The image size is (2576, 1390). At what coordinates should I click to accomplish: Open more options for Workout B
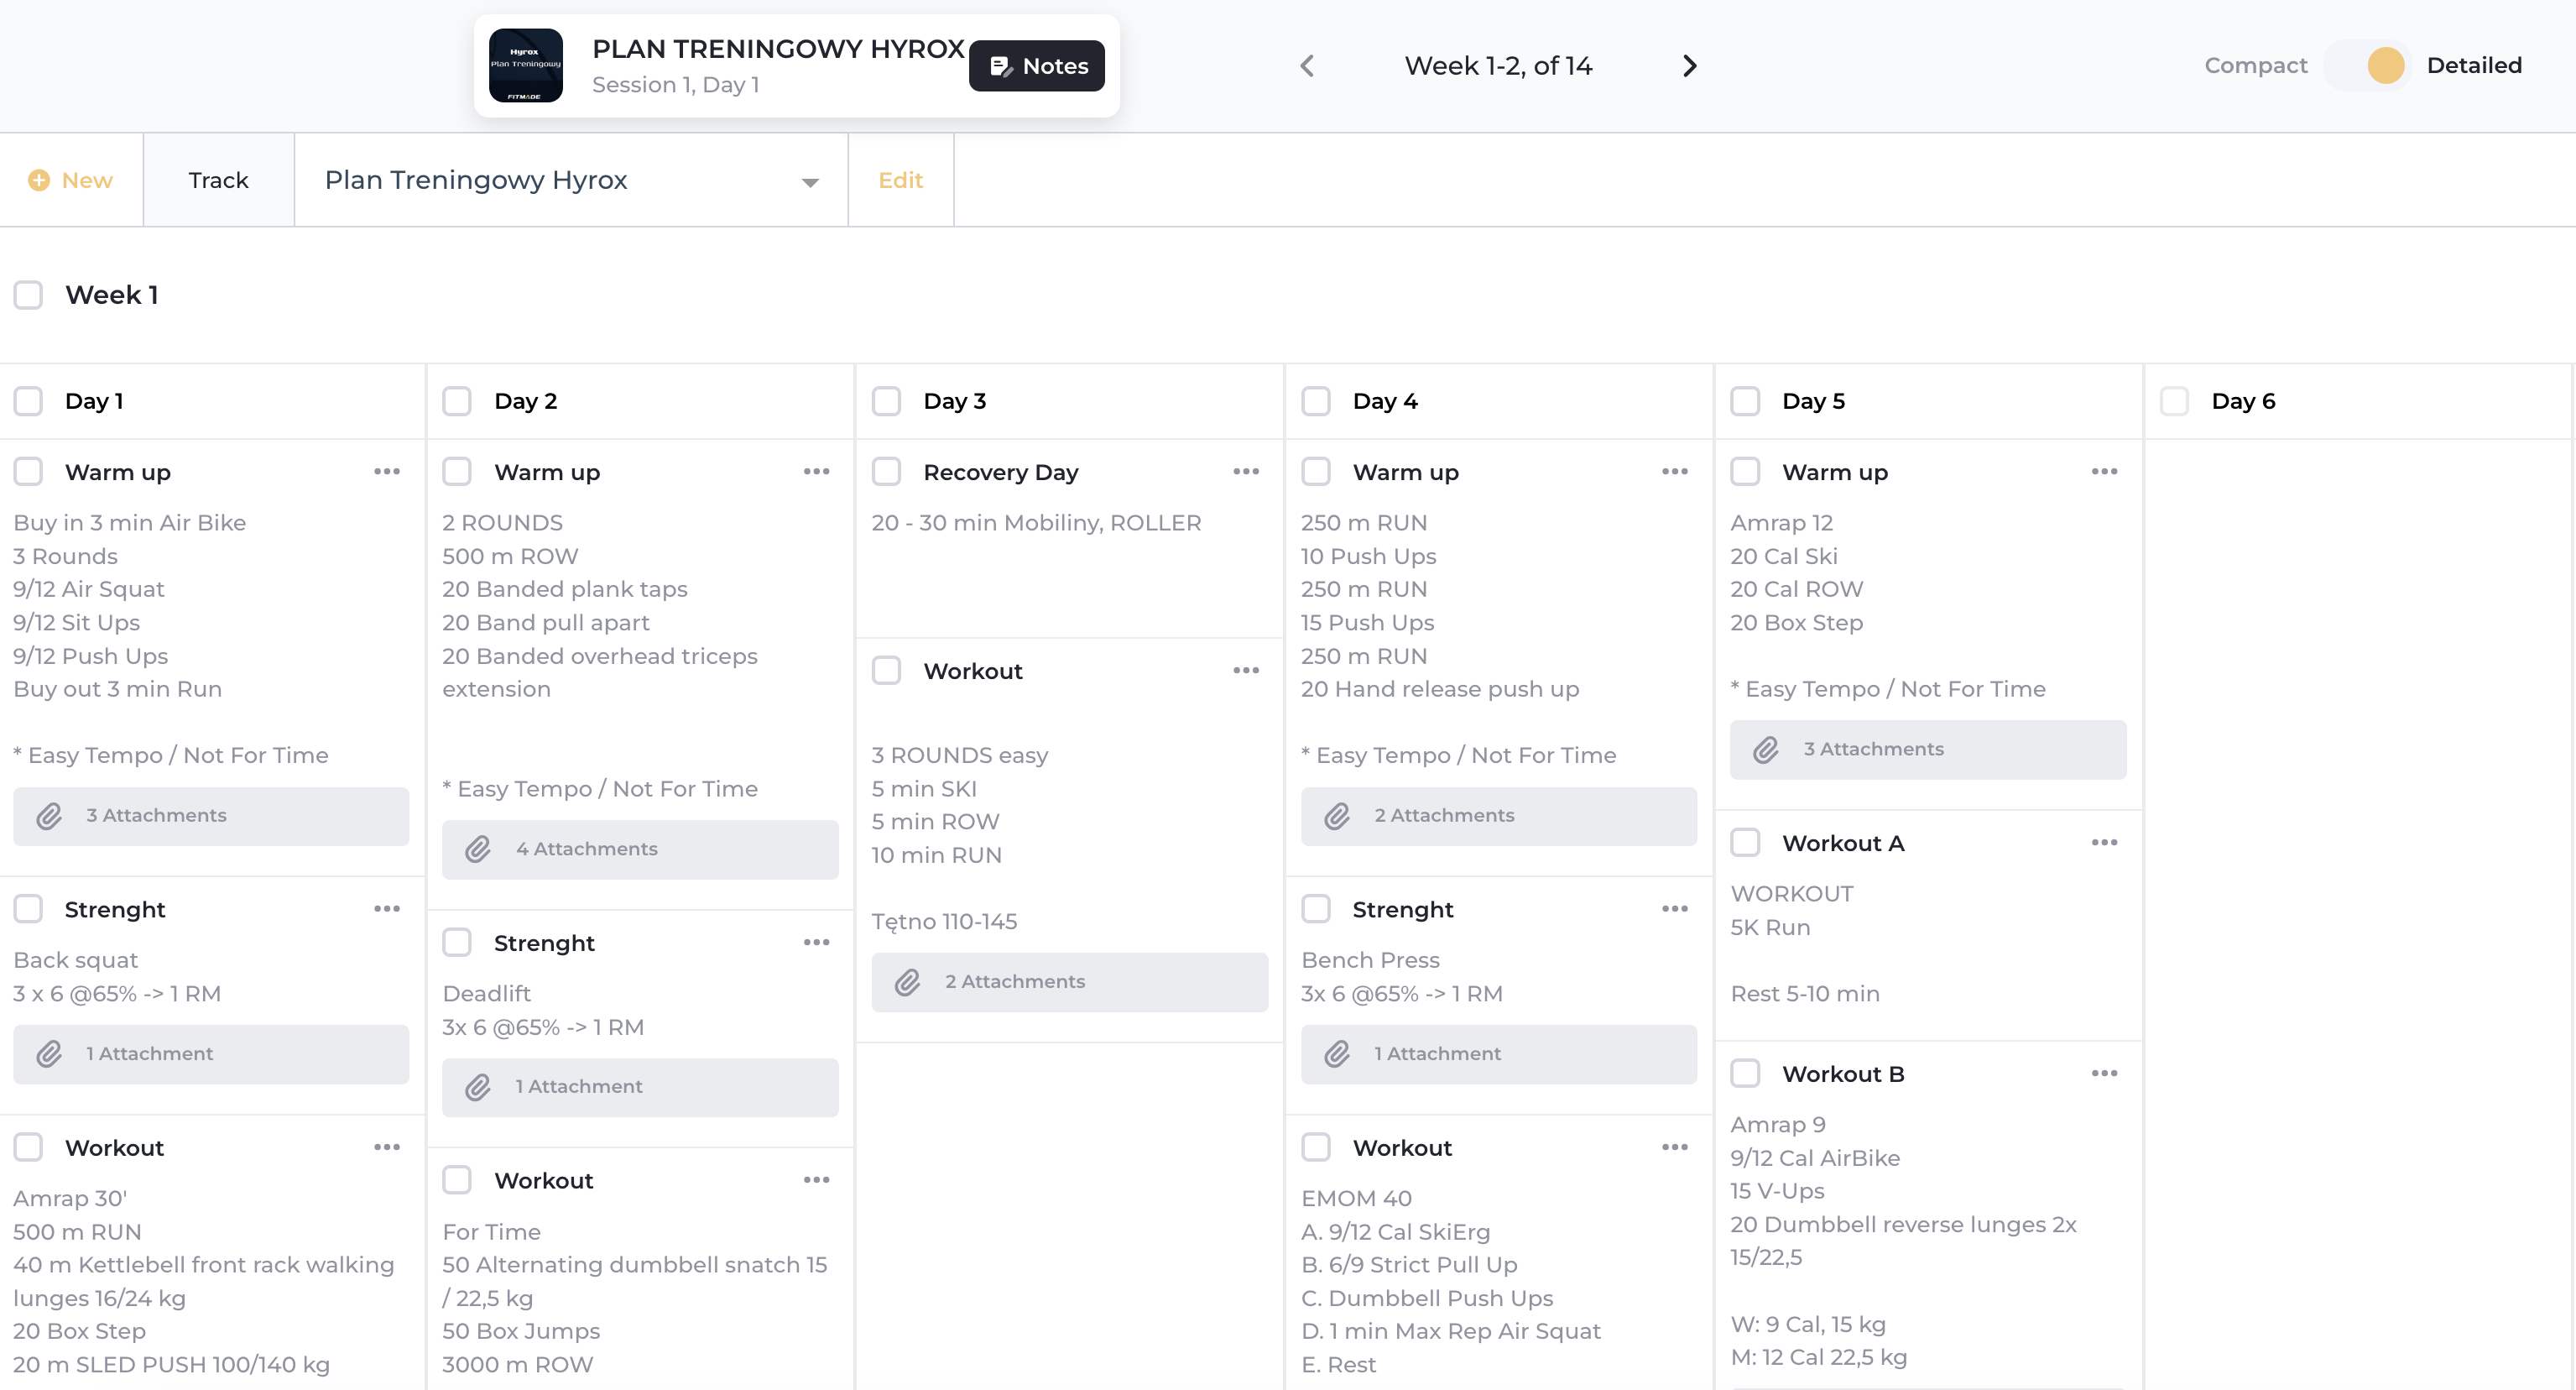click(2104, 1073)
